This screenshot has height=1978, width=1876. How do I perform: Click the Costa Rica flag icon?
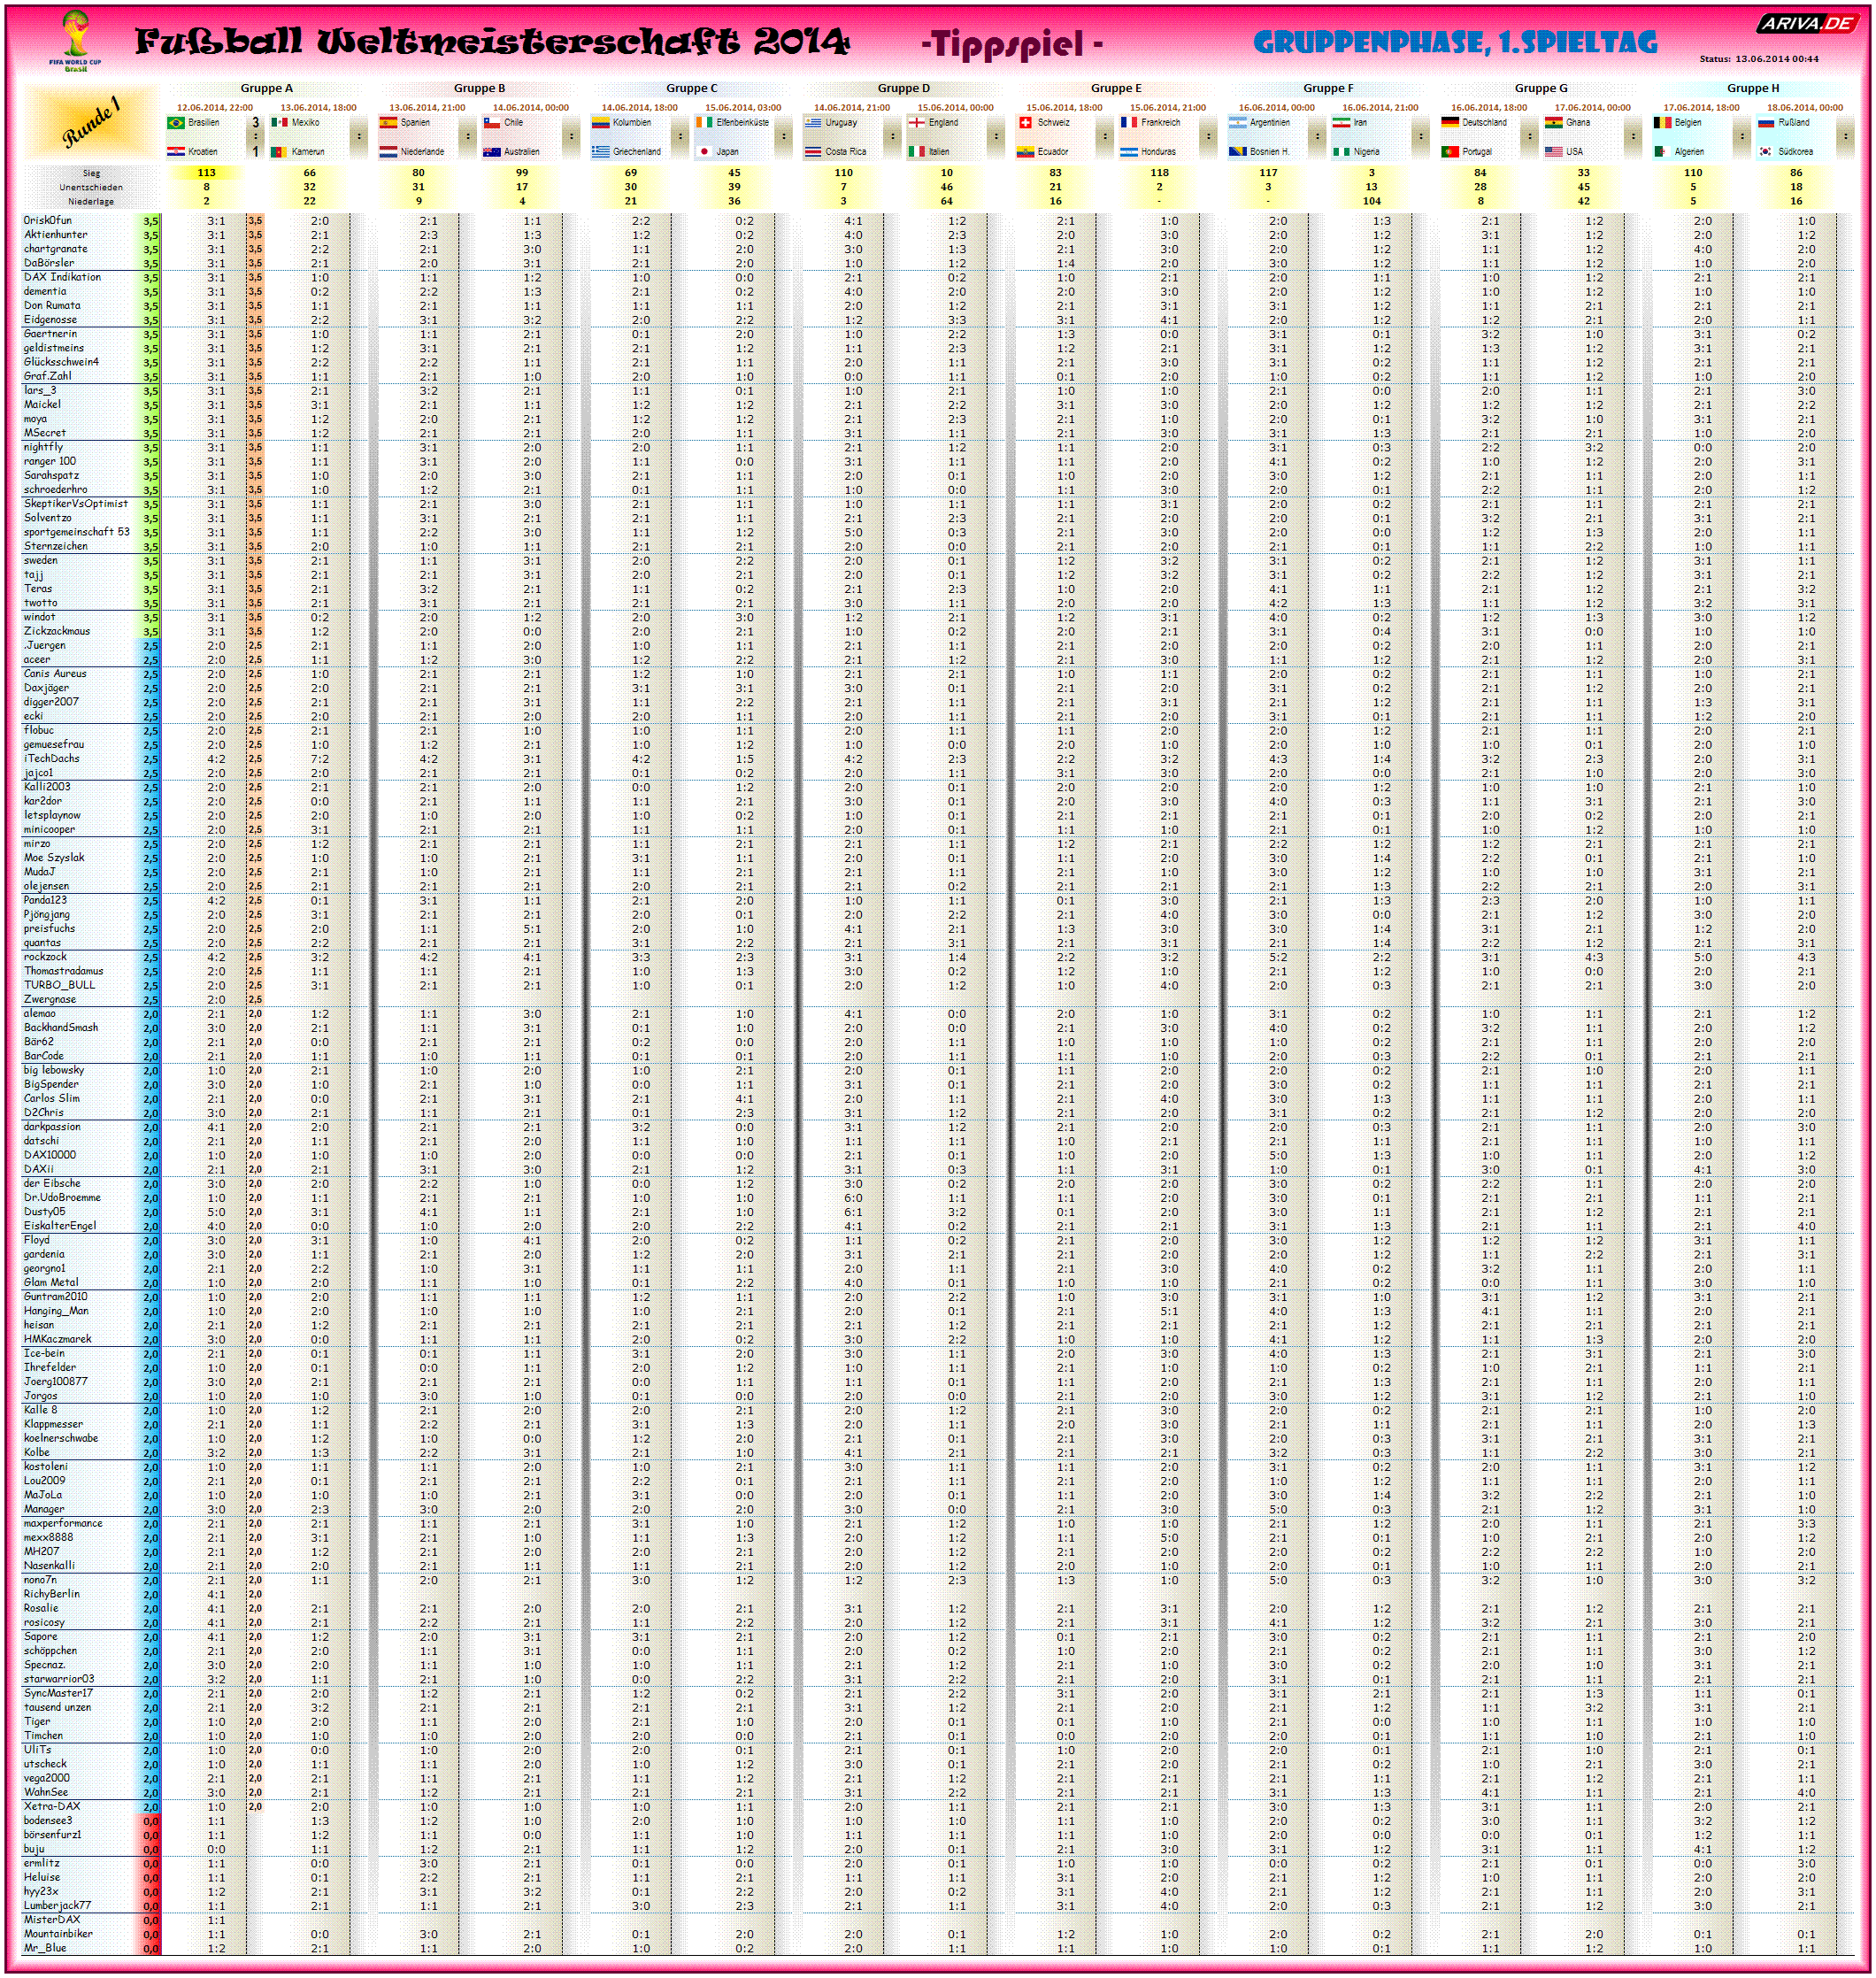[813, 152]
